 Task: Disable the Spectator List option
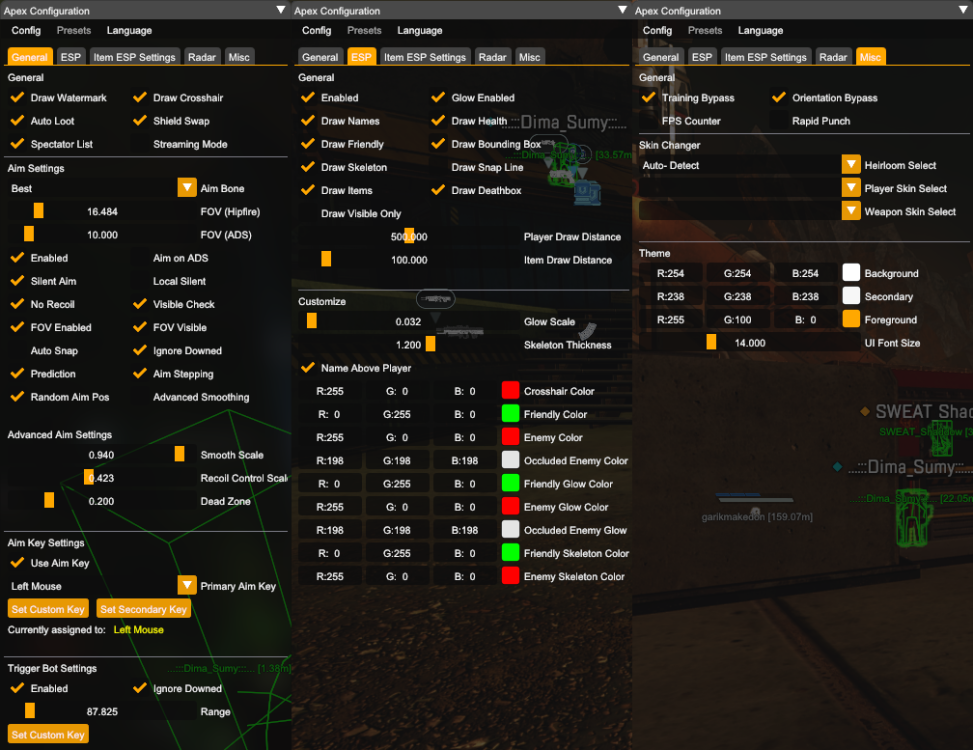click(x=17, y=143)
